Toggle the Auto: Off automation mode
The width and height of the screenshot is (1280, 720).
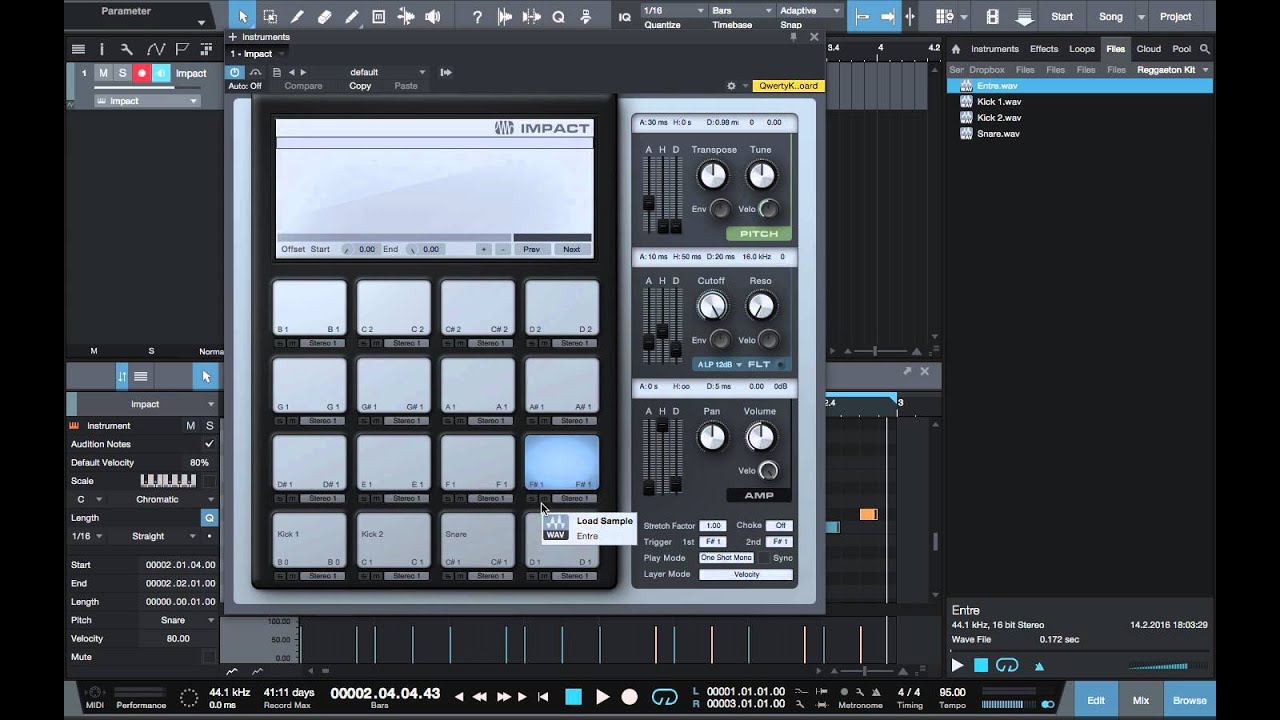tap(245, 86)
